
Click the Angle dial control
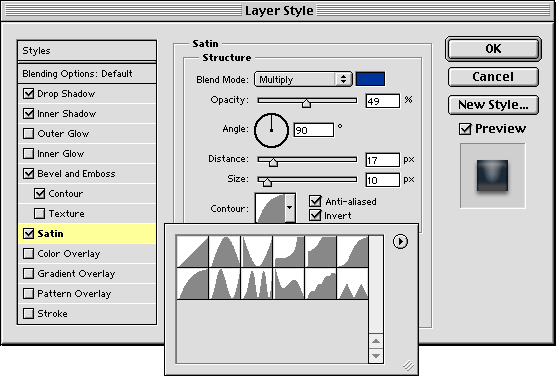pyautogui.click(x=271, y=130)
